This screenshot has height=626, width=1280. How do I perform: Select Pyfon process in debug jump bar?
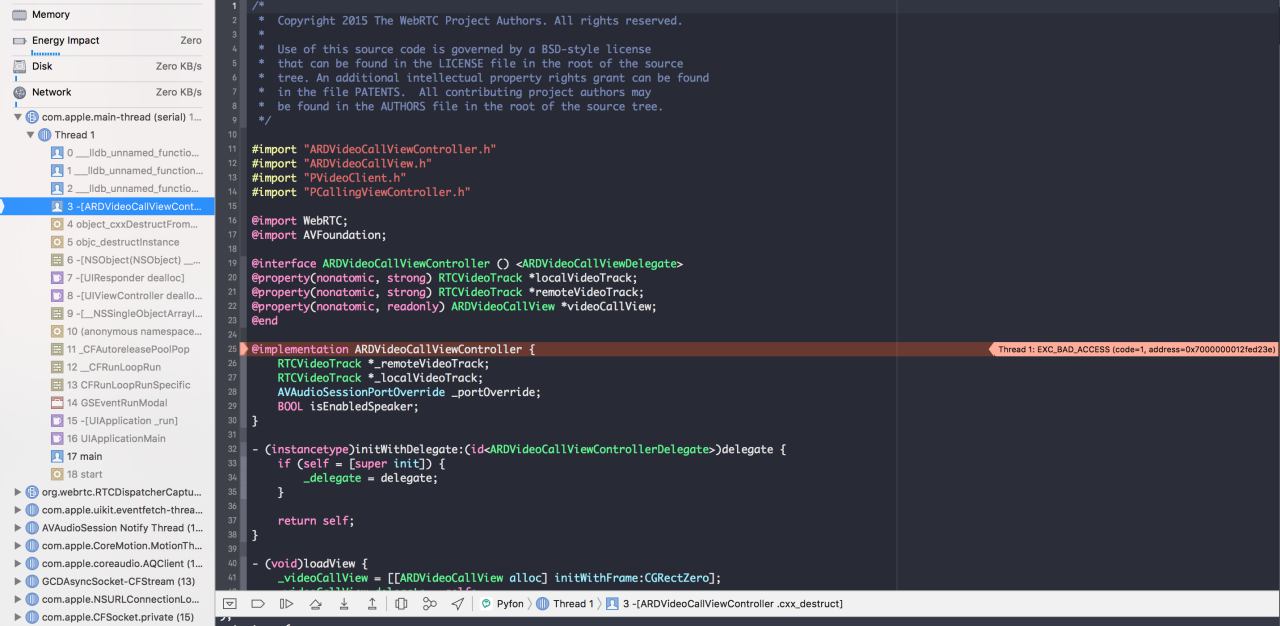(x=502, y=604)
